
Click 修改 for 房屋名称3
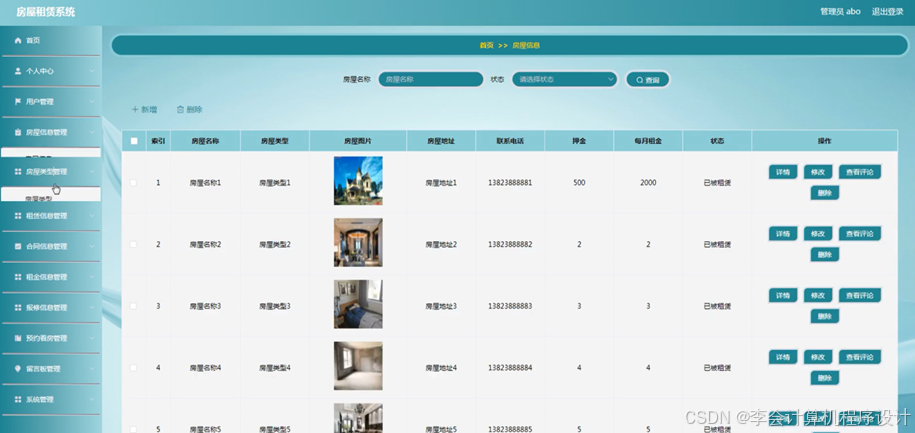(x=818, y=295)
